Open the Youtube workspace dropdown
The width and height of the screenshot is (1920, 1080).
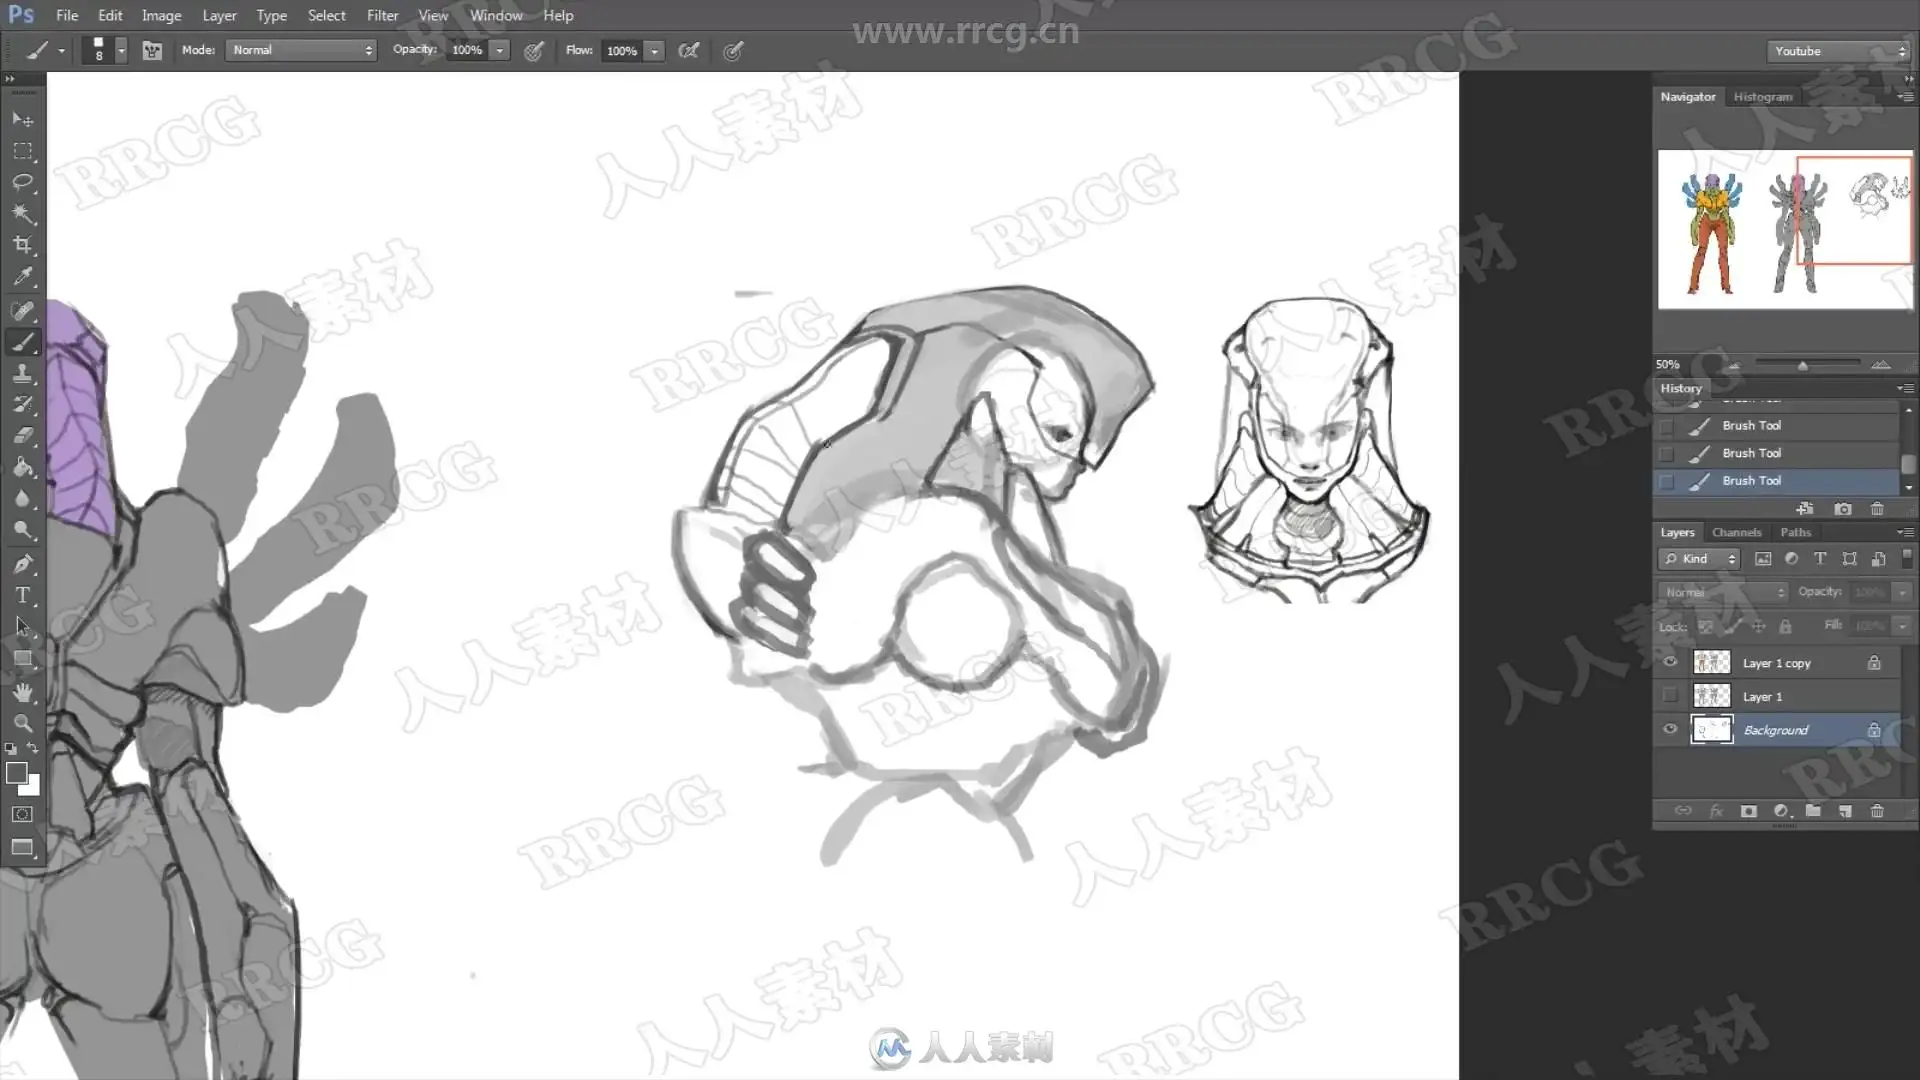tap(1837, 51)
